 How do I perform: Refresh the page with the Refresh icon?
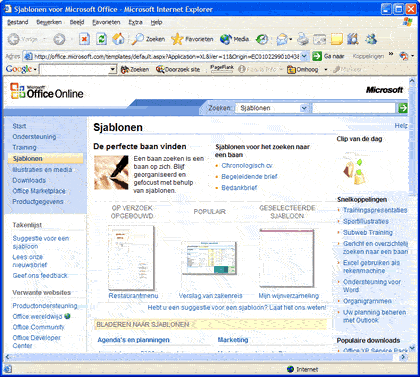tap(101, 39)
